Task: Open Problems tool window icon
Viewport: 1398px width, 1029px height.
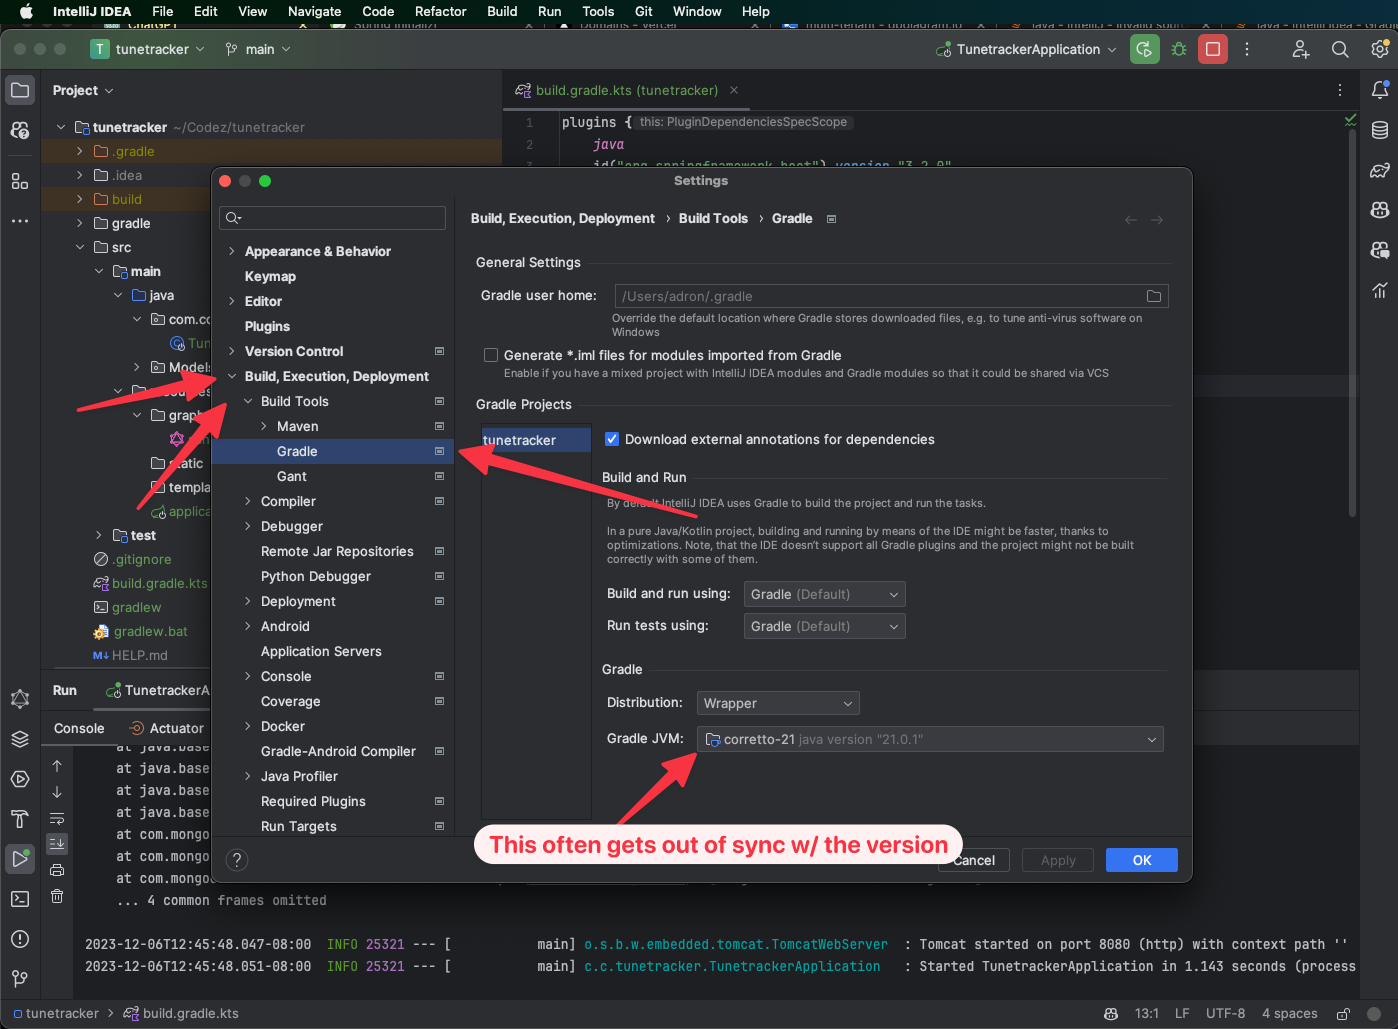Action: (x=20, y=938)
